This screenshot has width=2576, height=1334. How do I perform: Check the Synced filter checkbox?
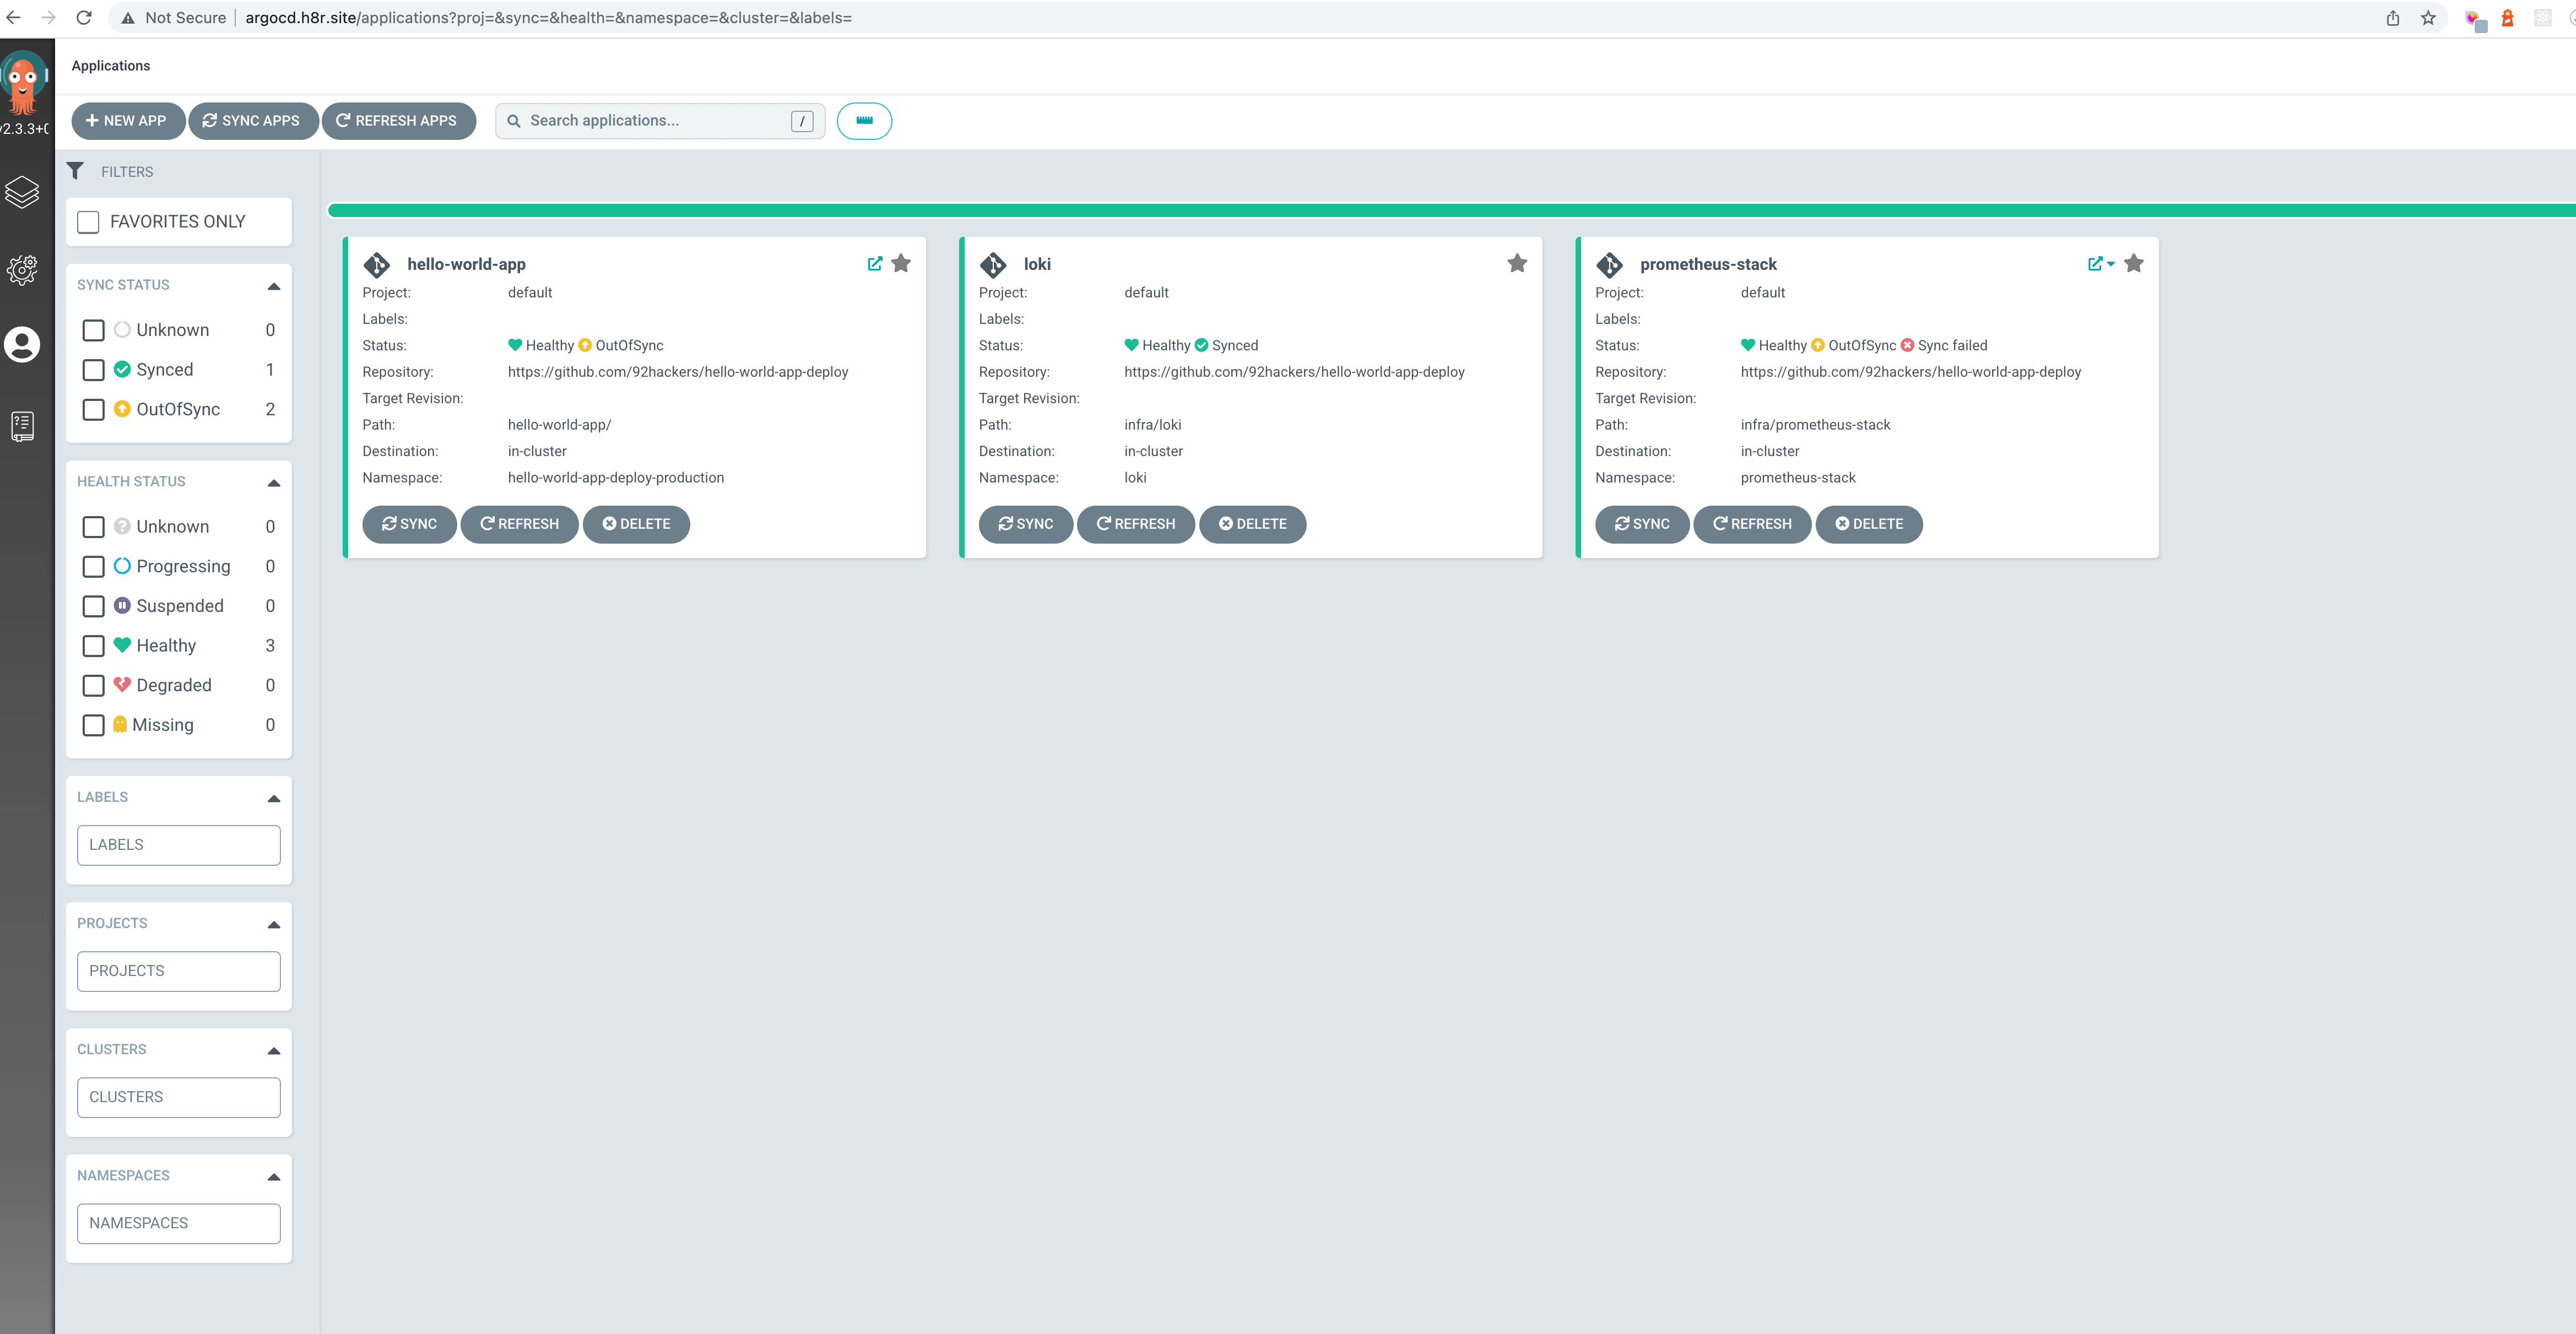(x=93, y=370)
